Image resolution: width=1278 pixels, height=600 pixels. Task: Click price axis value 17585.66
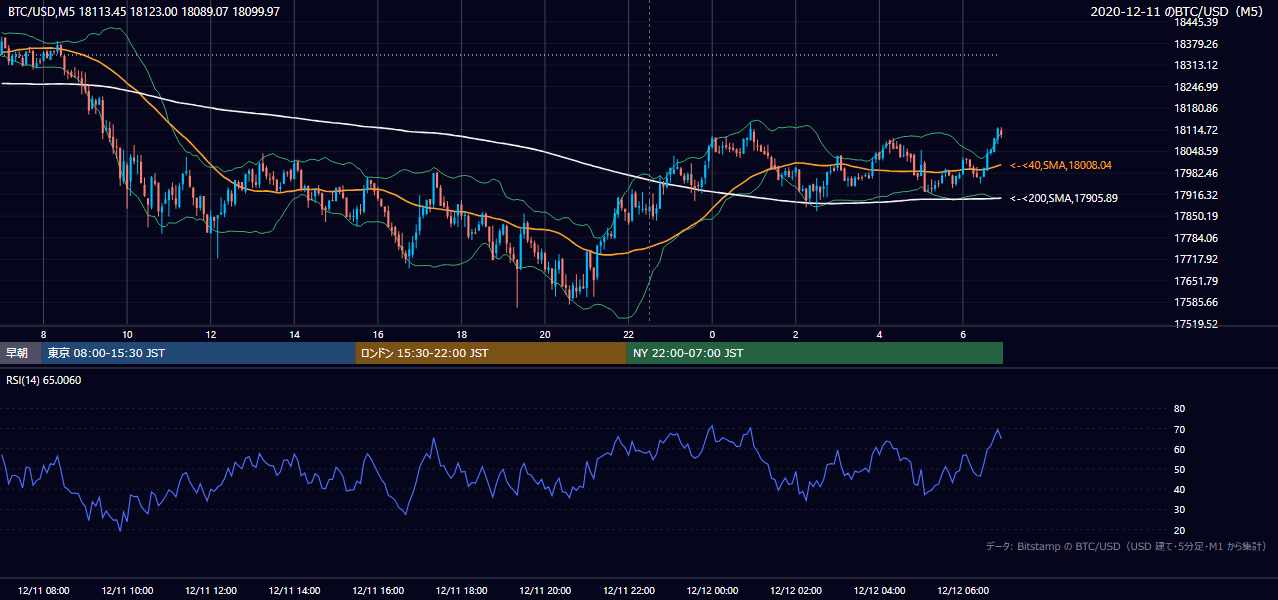click(x=1196, y=302)
